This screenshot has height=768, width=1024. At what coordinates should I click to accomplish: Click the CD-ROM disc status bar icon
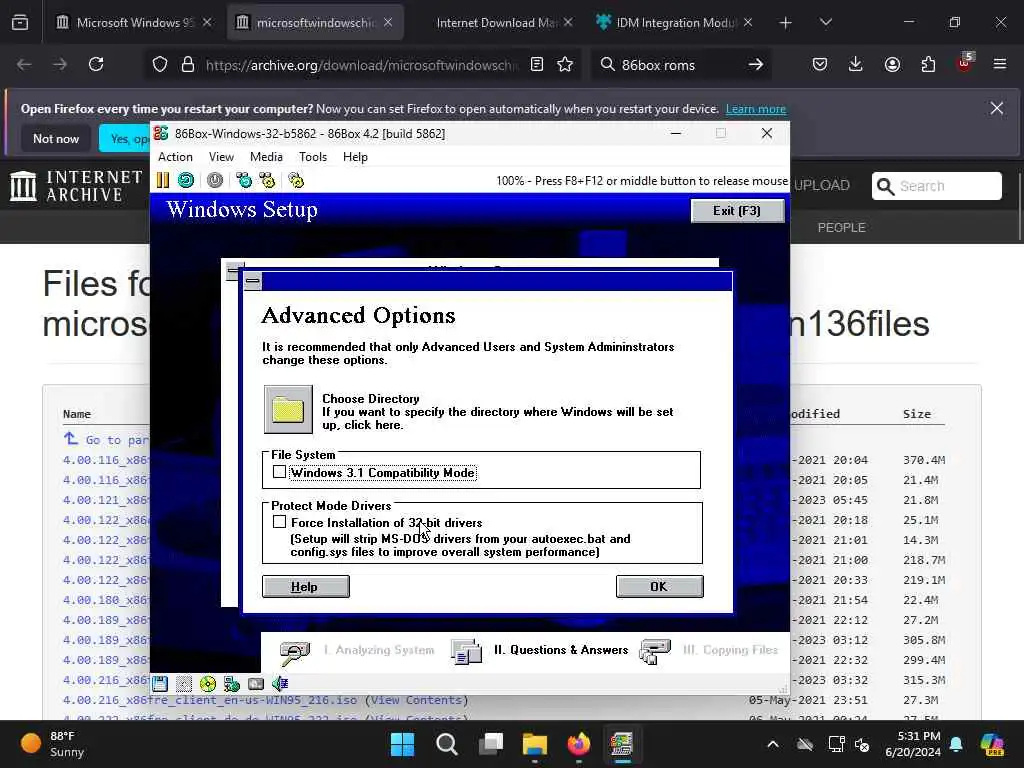(x=208, y=684)
